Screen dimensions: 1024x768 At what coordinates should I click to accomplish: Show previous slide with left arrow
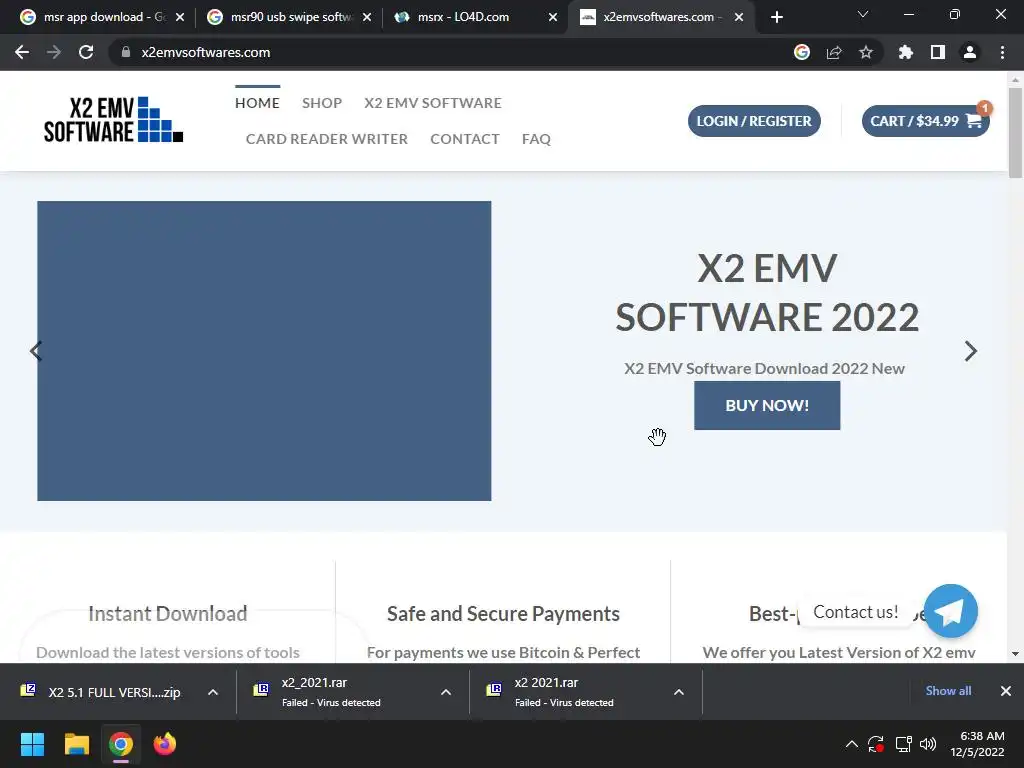pos(36,351)
